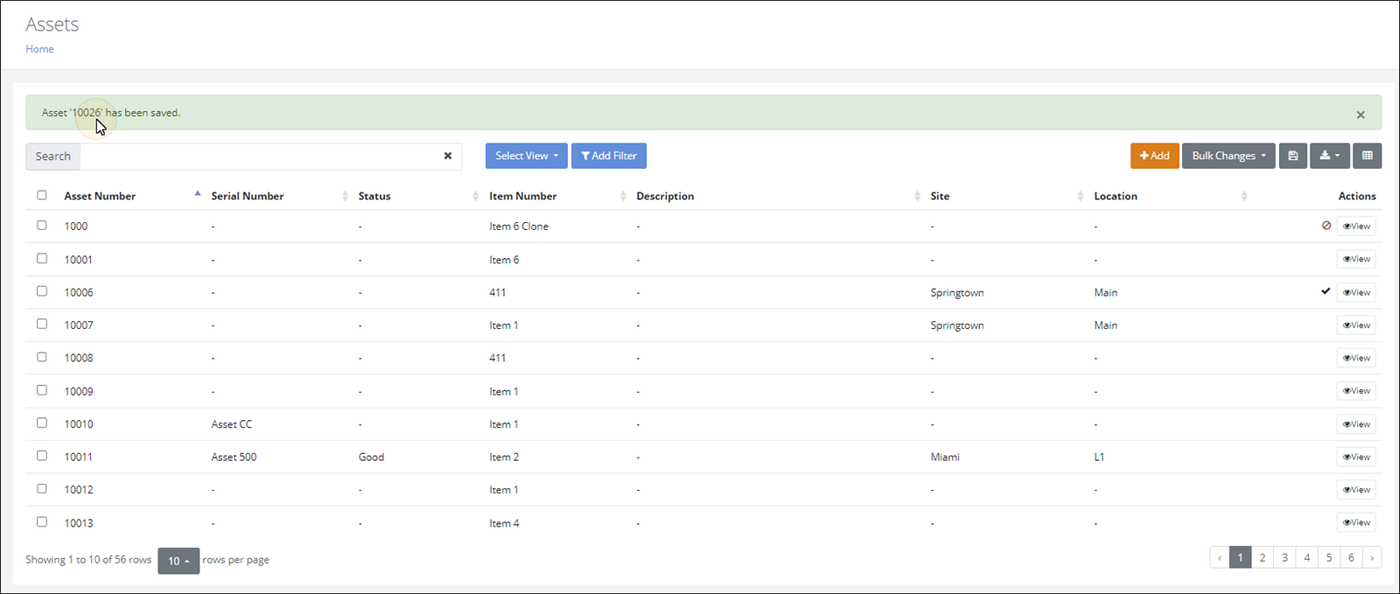Sort by Site column arrow
This screenshot has height=594, width=1400.
tap(1081, 196)
